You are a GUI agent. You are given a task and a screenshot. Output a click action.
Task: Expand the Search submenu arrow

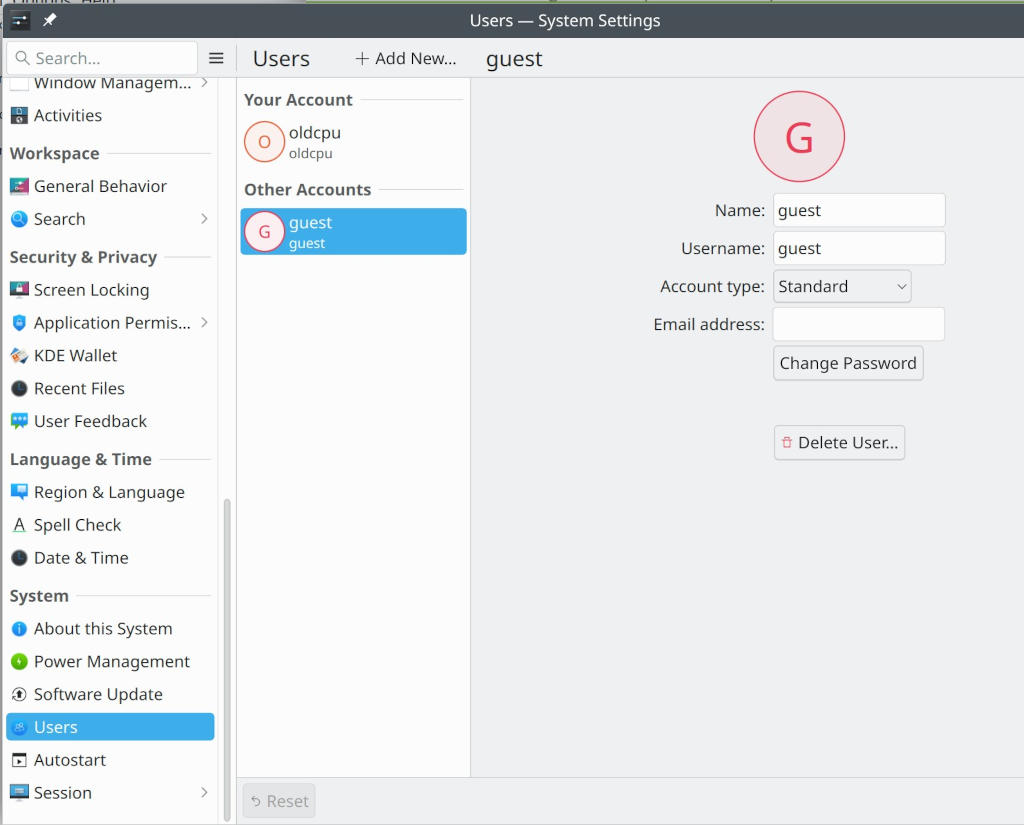pyautogui.click(x=204, y=218)
